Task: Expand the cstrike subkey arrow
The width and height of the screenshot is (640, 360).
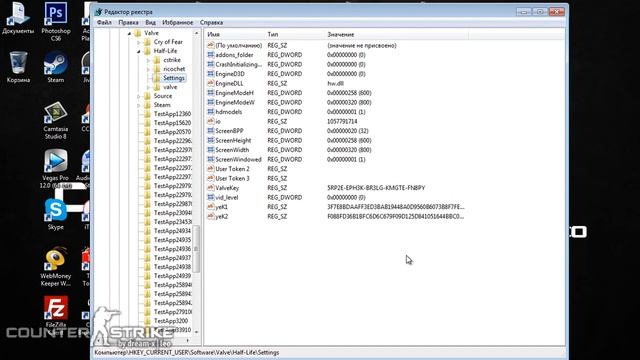Action: [x=149, y=60]
